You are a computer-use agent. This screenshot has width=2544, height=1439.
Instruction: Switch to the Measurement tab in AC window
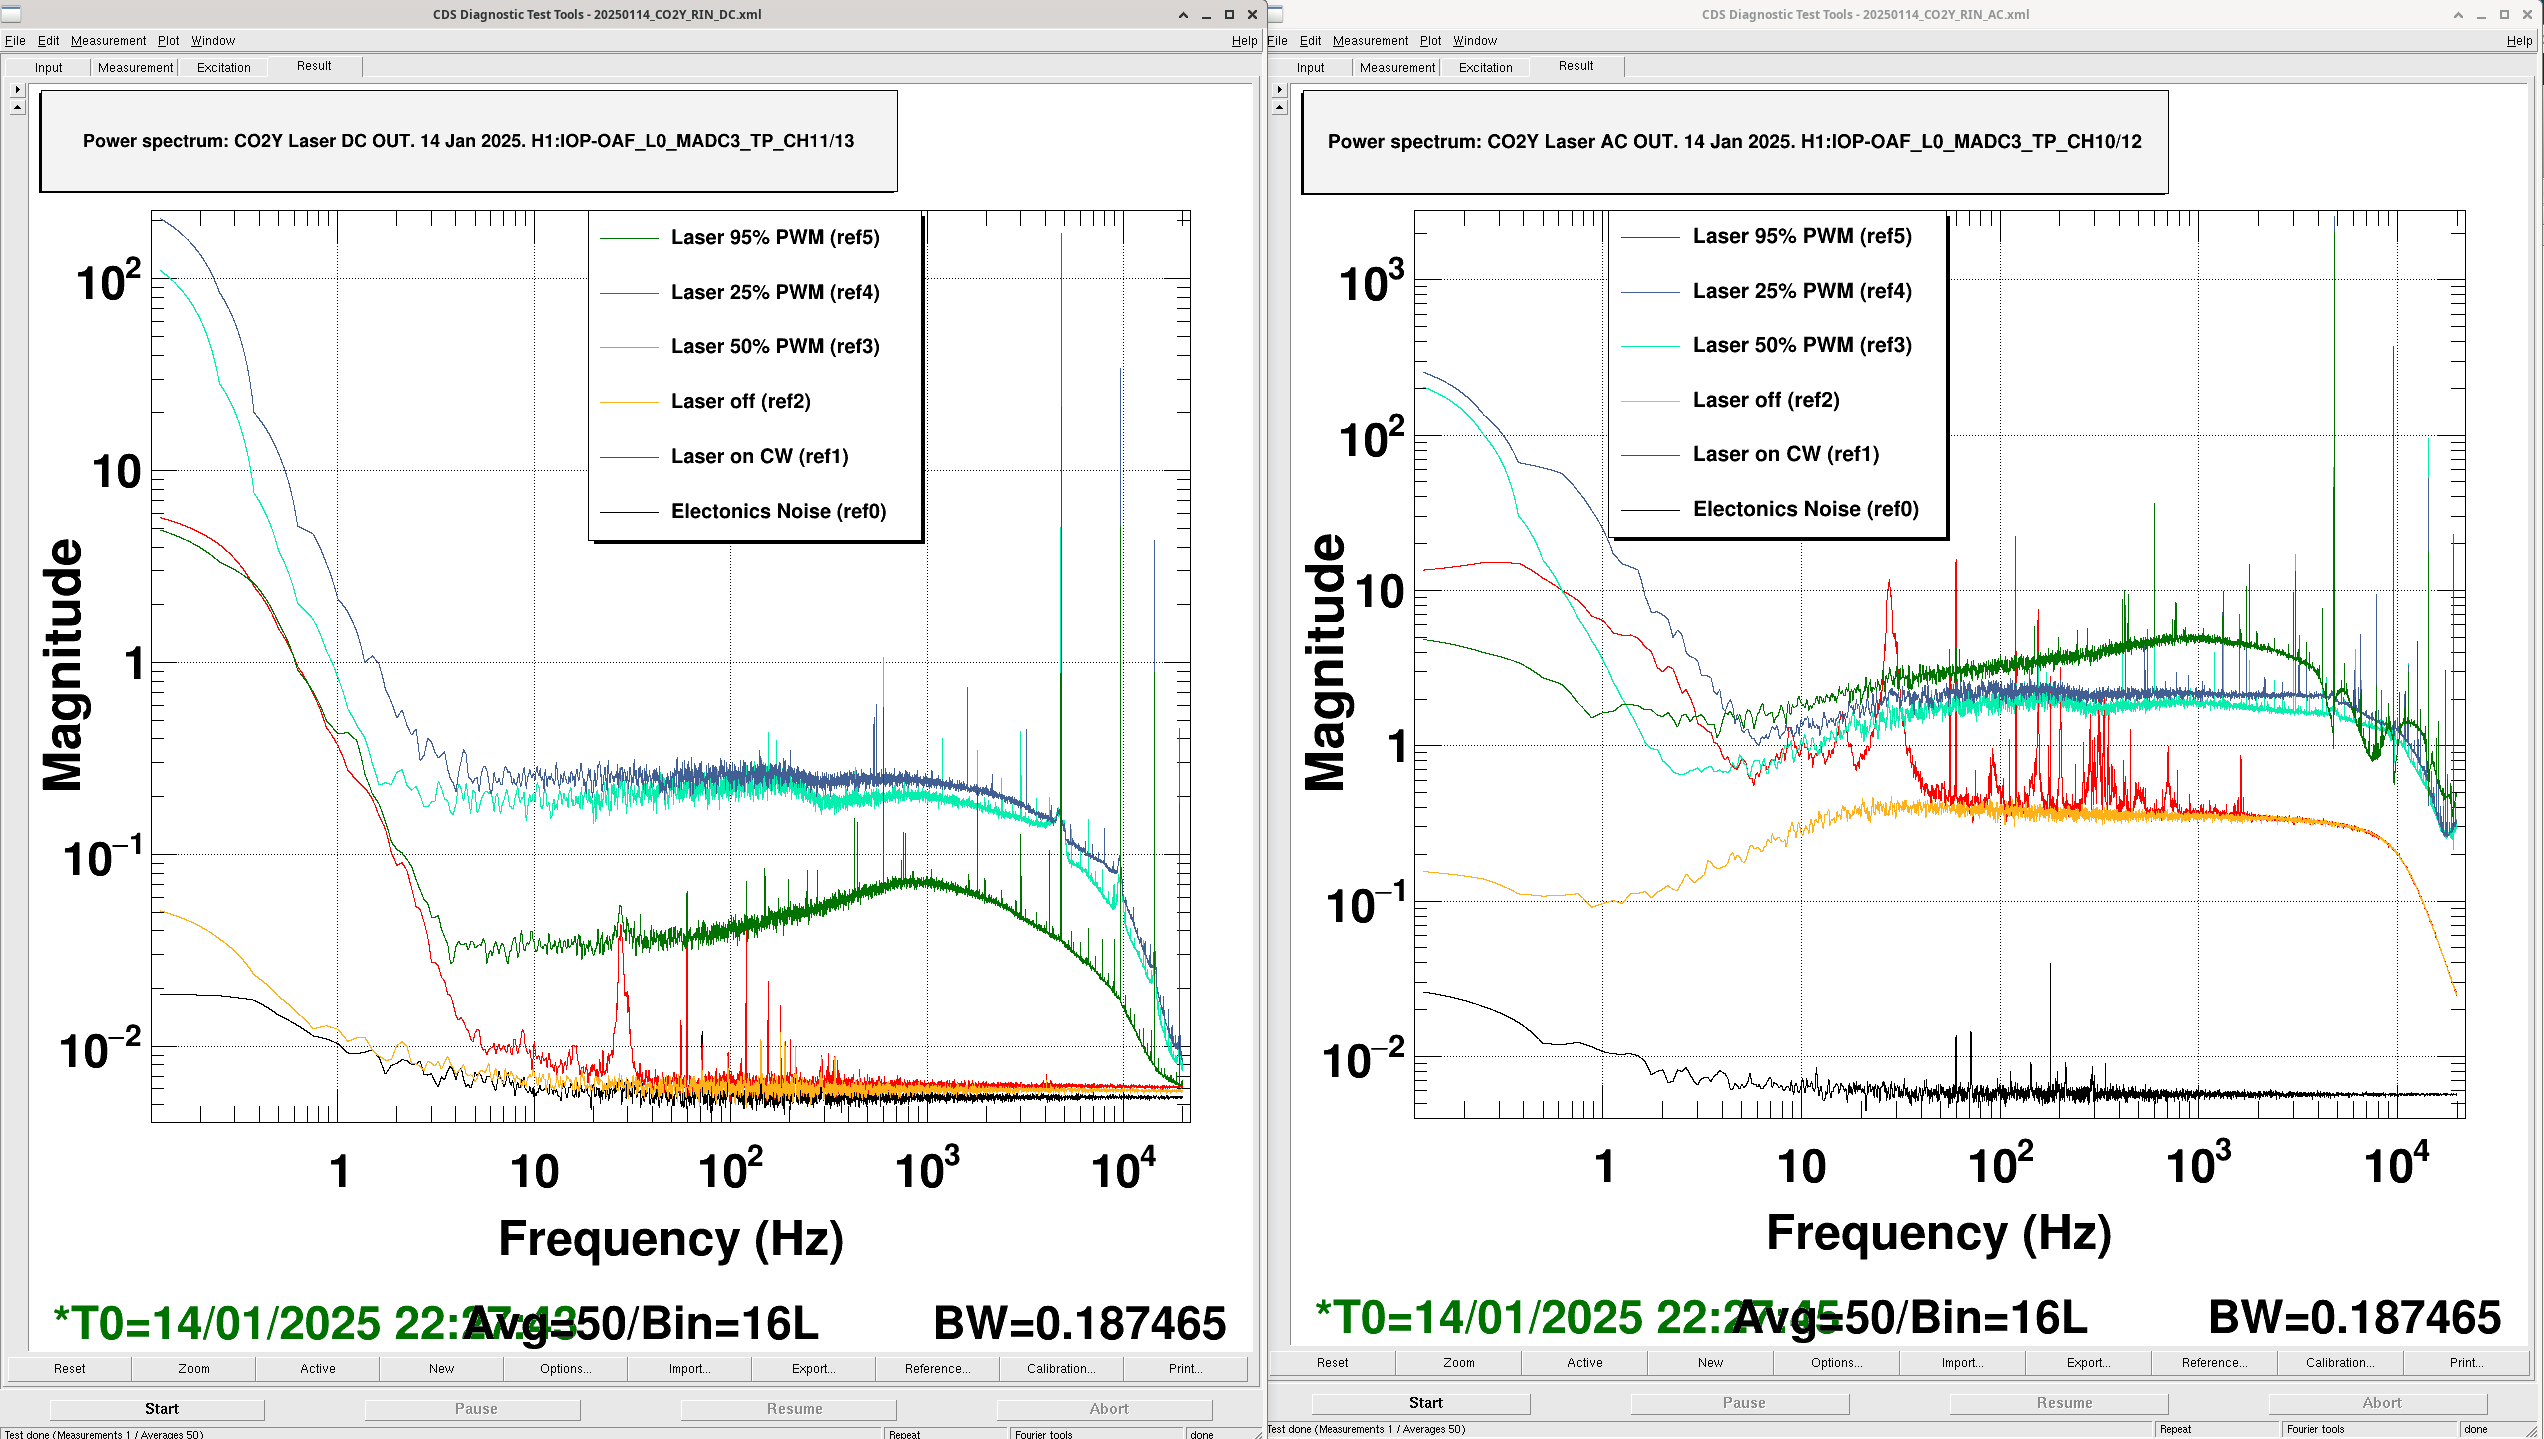click(1397, 67)
